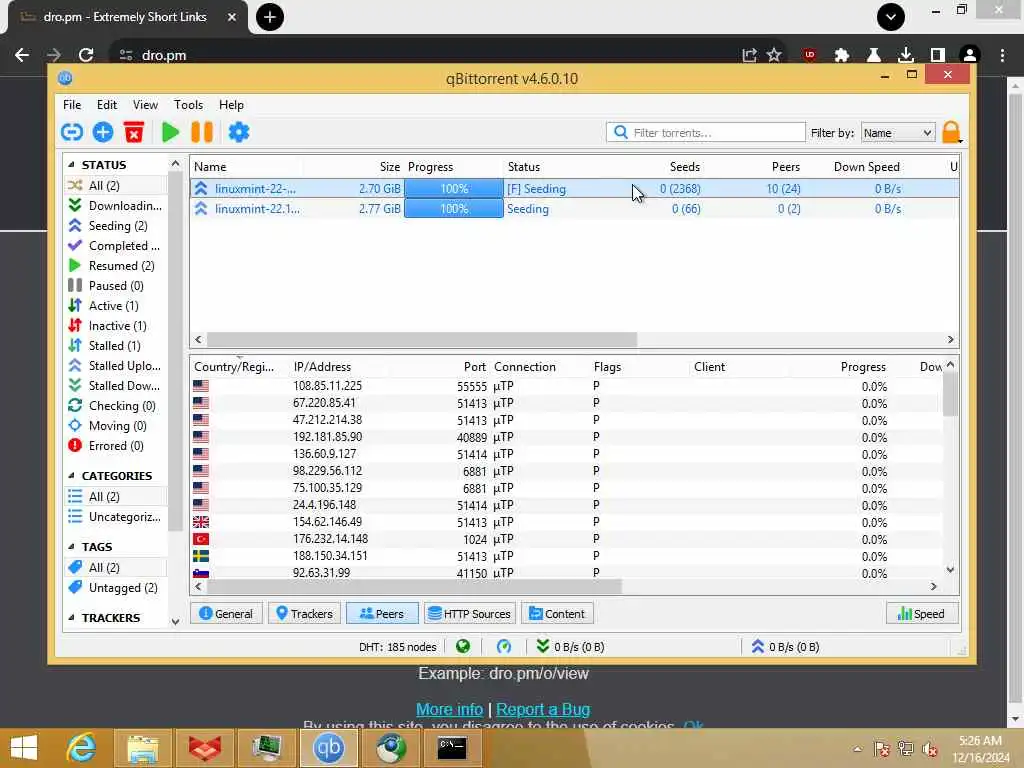Screen dimensions: 1024x768
Task: Select peer 108.85.11.225
Action: pos(567,386)
